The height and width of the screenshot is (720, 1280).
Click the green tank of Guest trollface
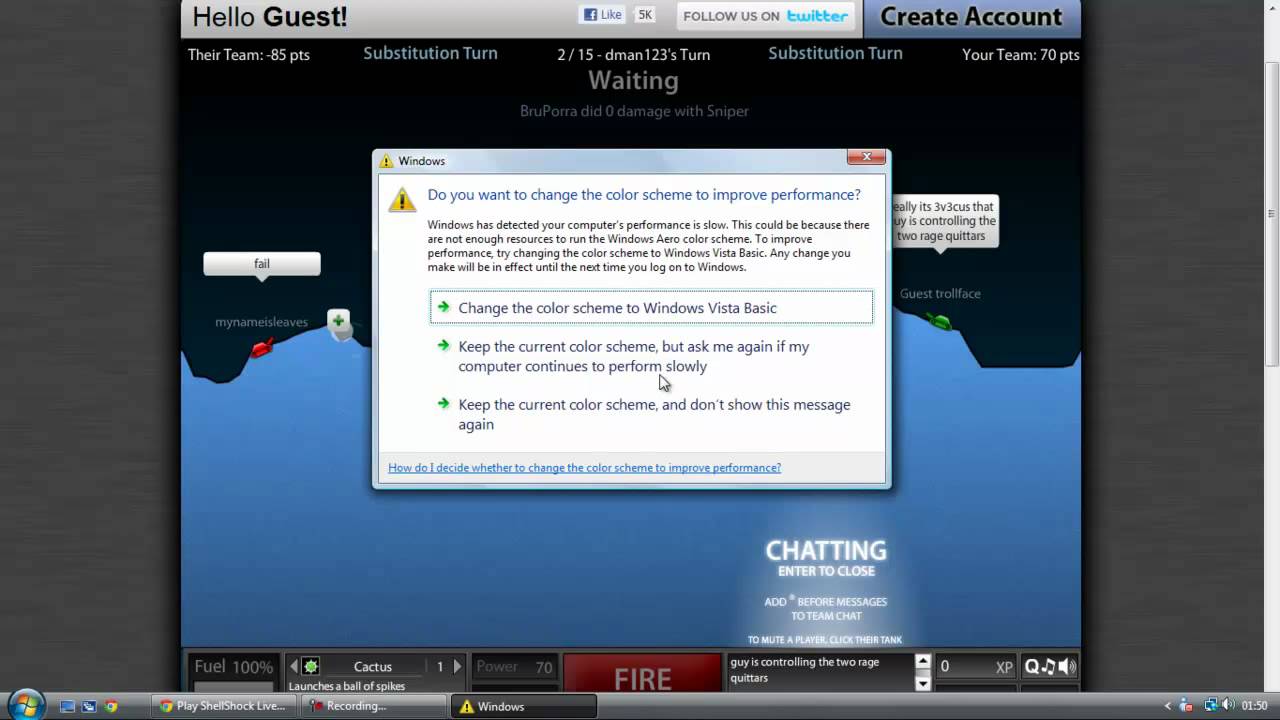(x=938, y=321)
